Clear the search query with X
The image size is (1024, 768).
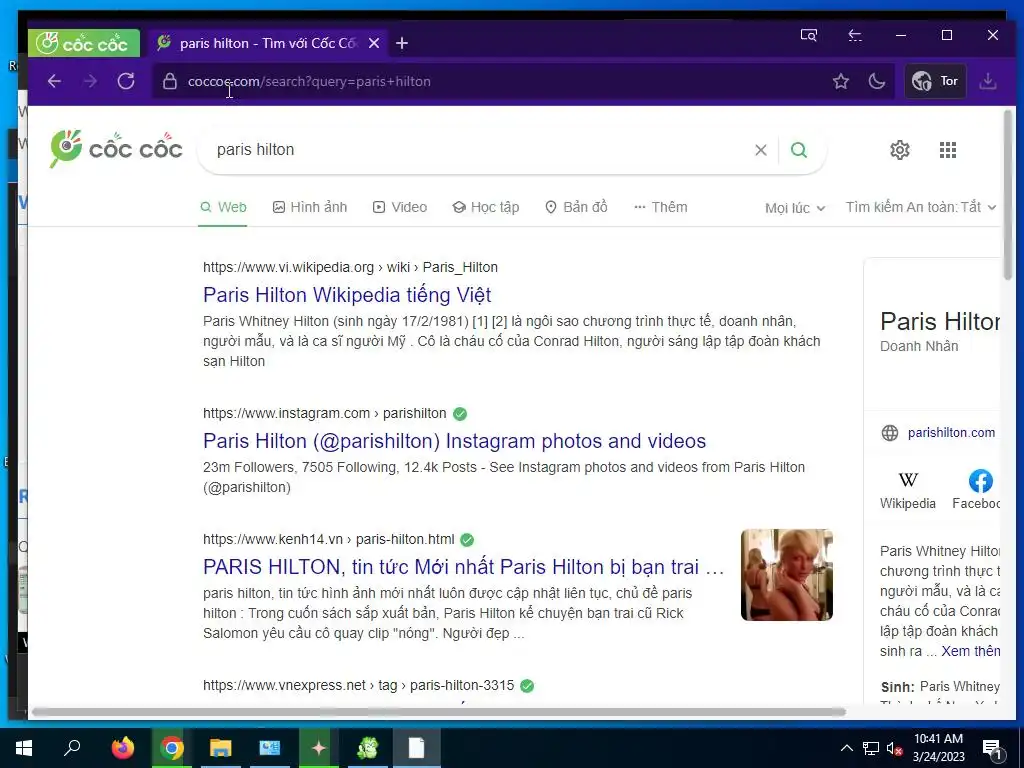(x=761, y=150)
